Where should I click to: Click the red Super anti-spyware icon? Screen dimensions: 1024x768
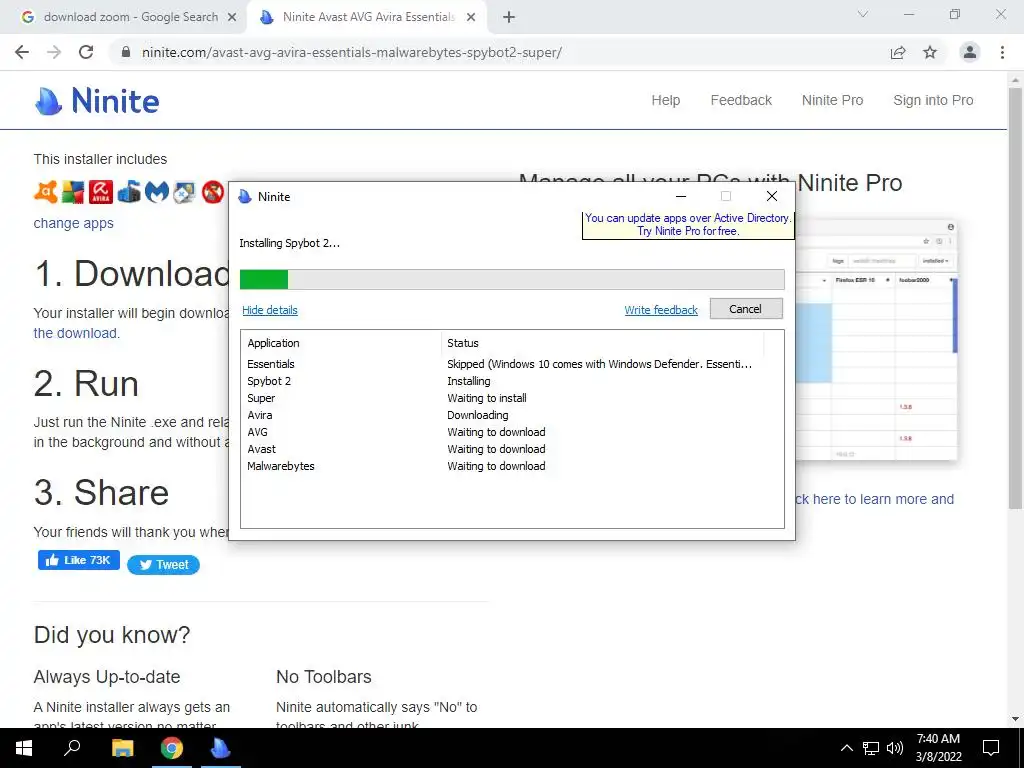tap(212, 192)
